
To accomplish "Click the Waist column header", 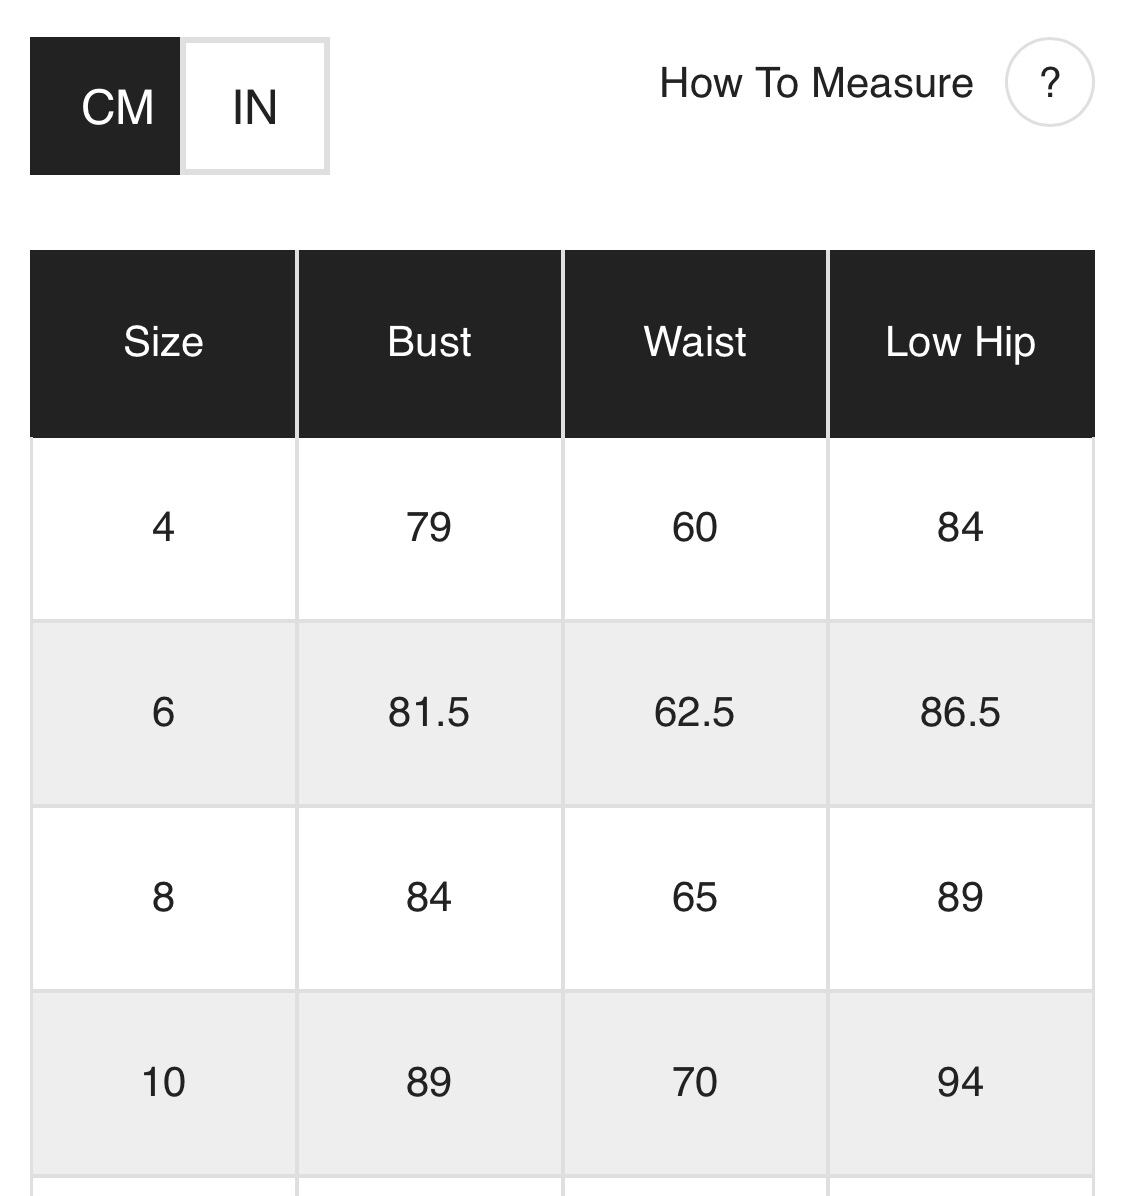I will [695, 343].
